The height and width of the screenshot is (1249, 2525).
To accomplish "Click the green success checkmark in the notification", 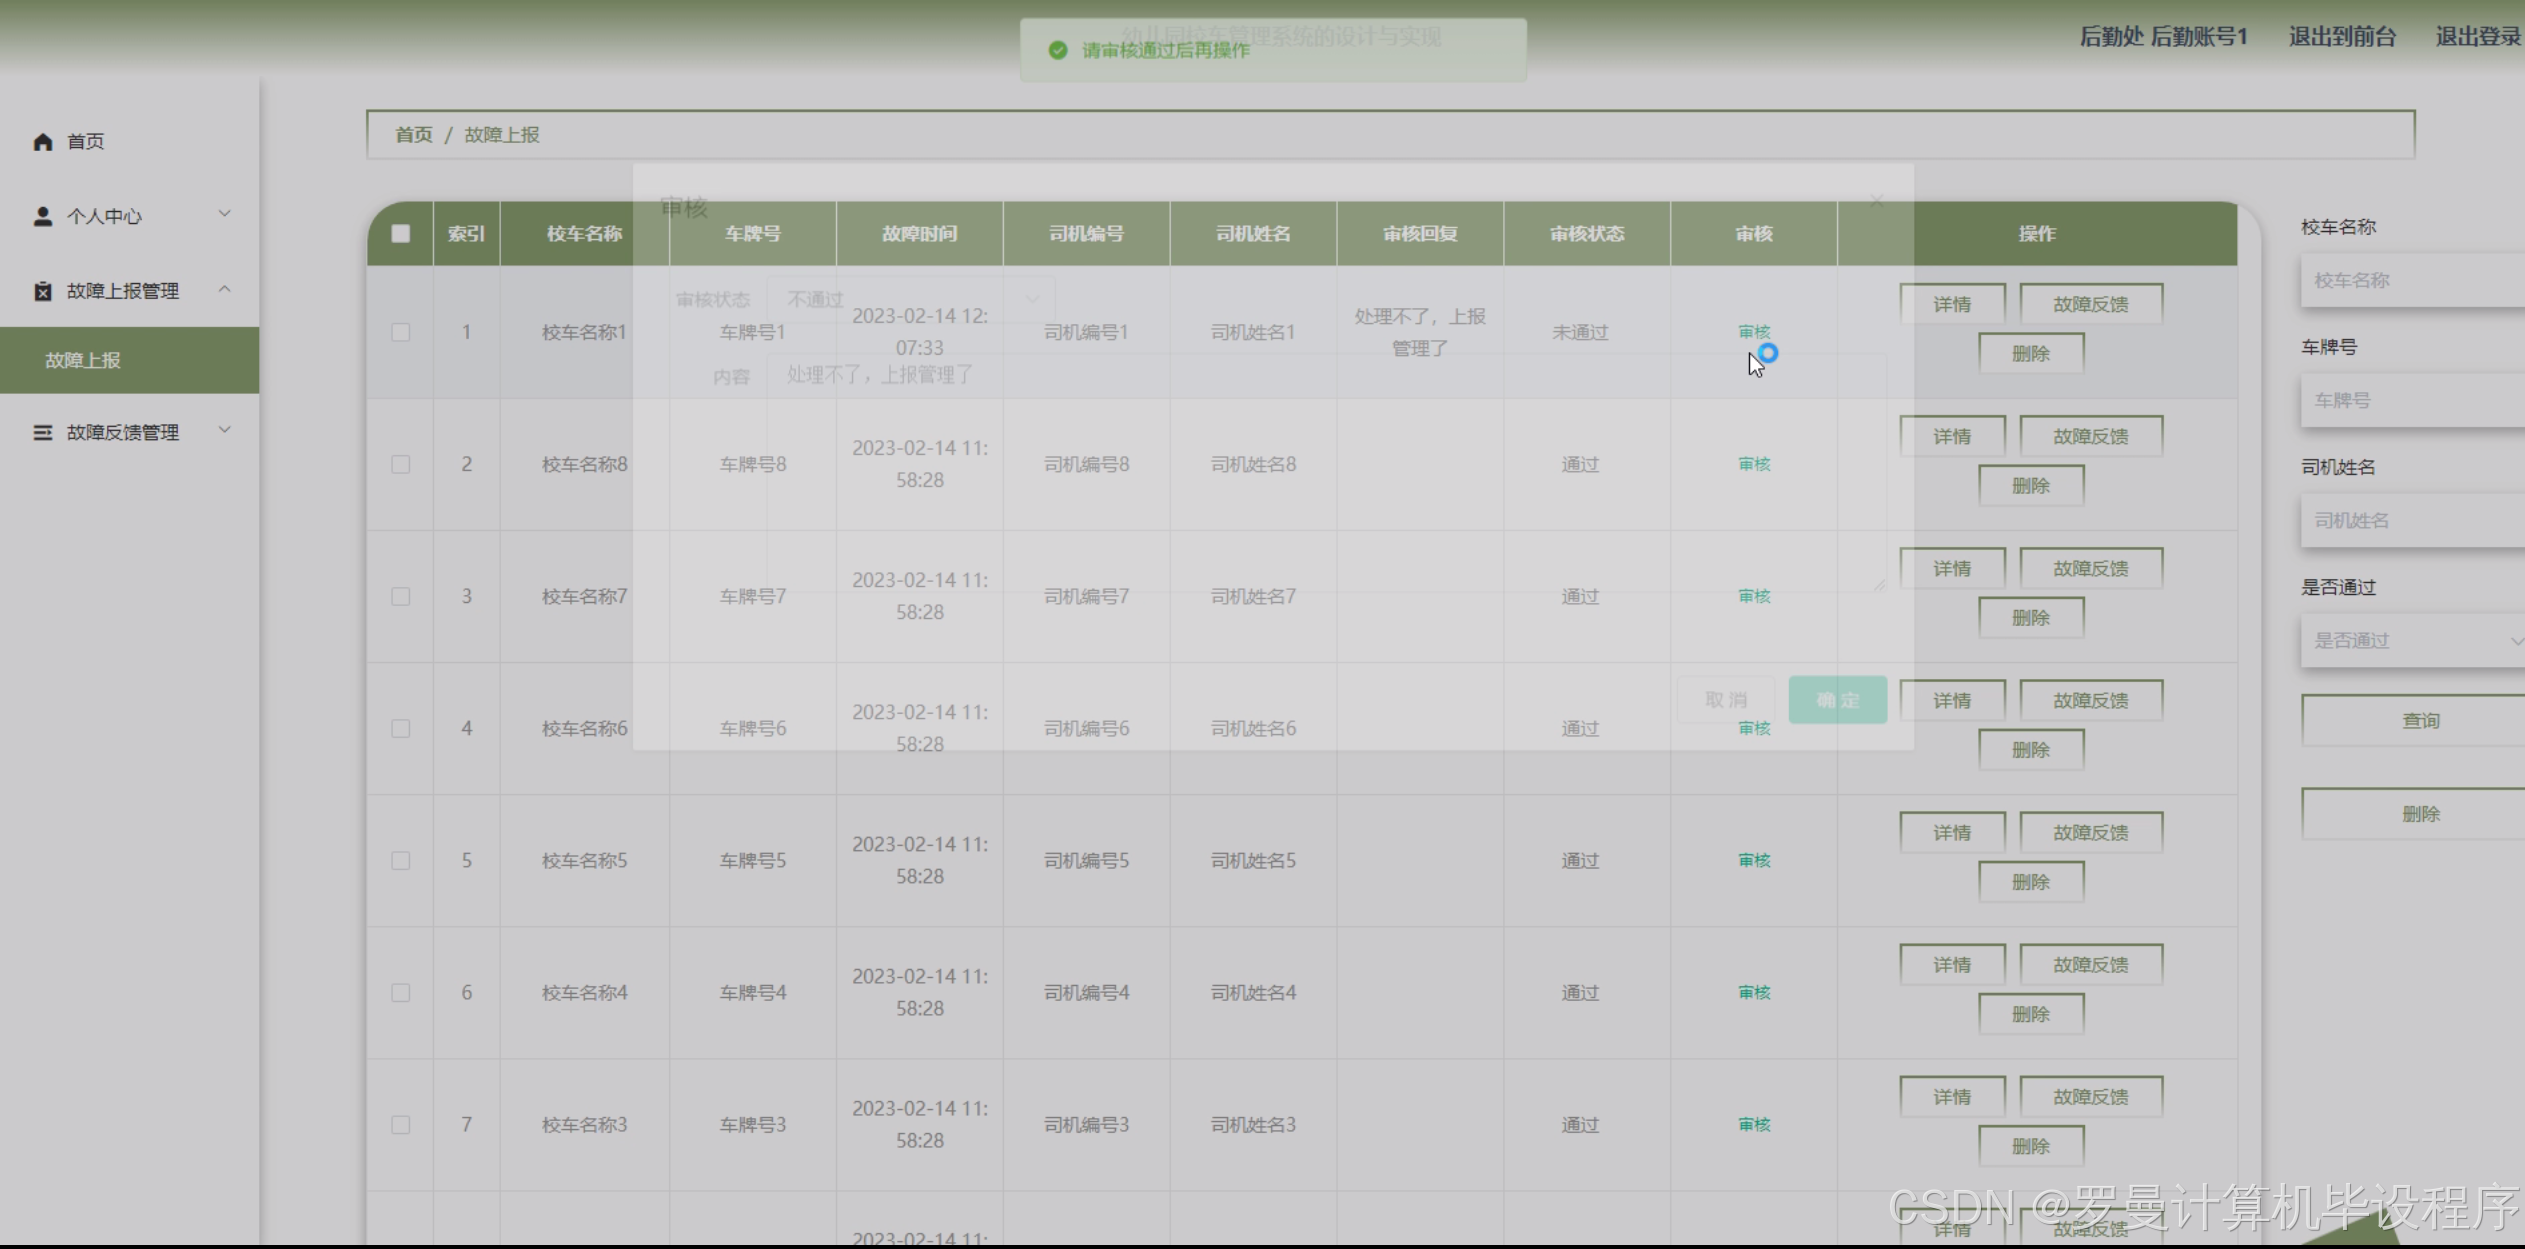I will pos(1058,50).
